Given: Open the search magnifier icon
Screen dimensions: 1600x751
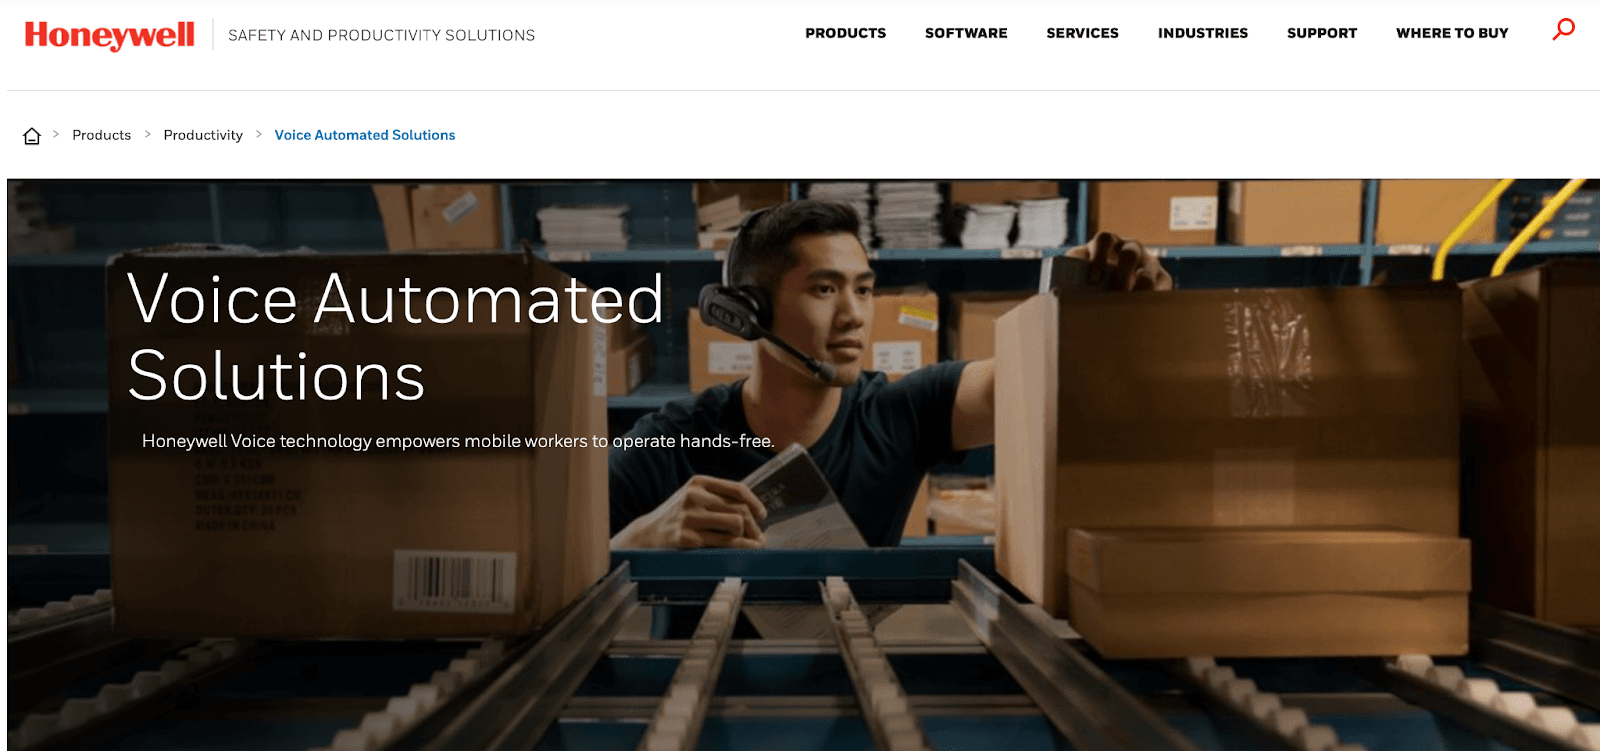Looking at the screenshot, I should (x=1563, y=29).
